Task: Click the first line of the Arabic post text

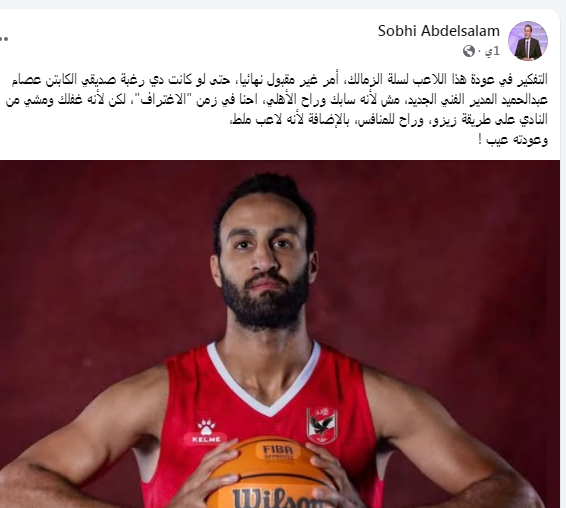Action: pyautogui.click(x=279, y=80)
